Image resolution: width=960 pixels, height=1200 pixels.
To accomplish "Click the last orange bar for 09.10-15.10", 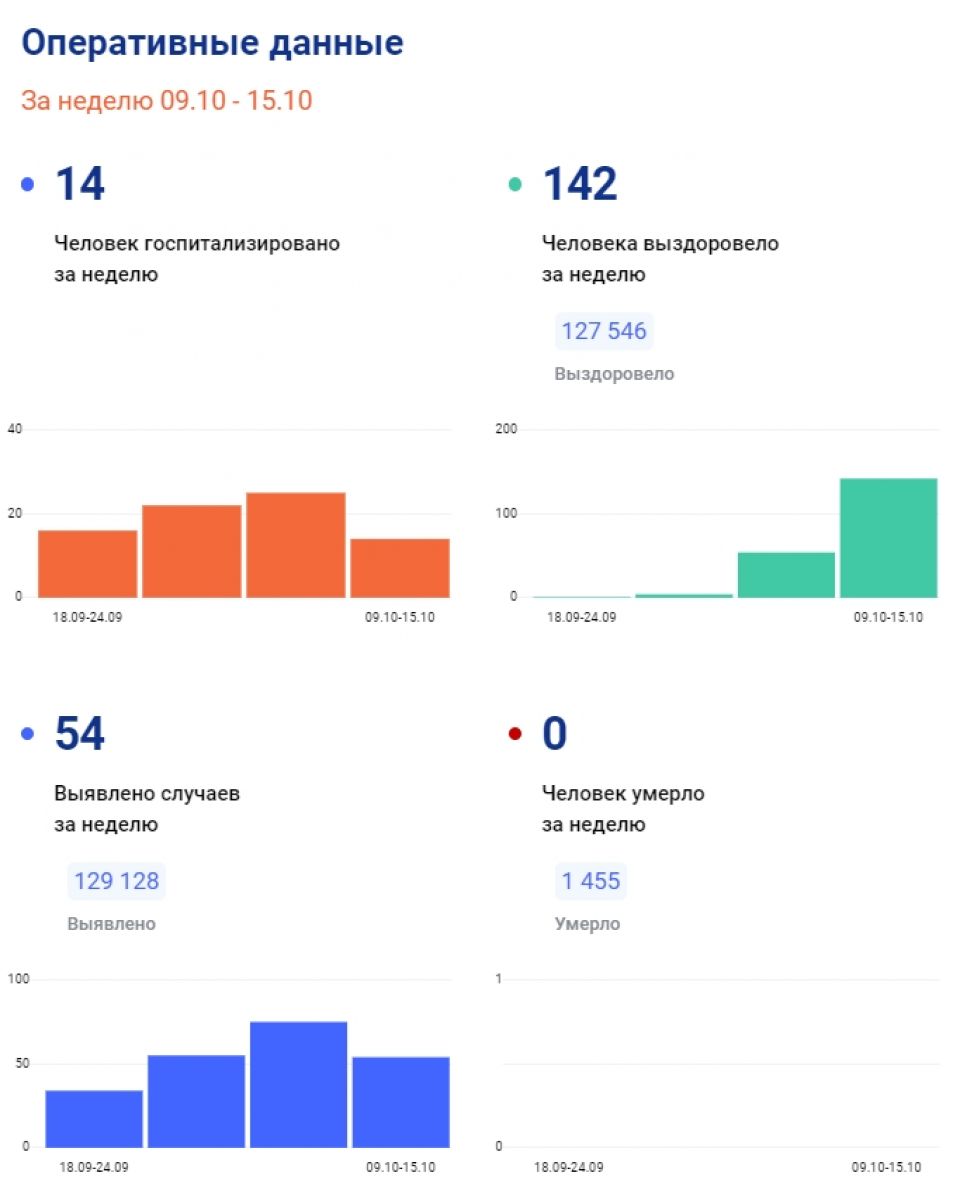I will coord(400,568).
